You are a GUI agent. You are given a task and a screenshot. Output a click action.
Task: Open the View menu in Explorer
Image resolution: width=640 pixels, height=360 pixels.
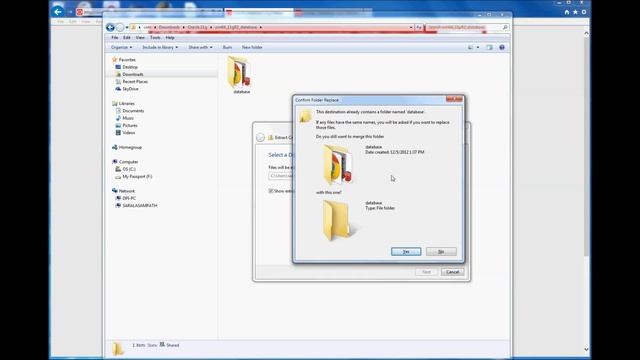coord(140,38)
